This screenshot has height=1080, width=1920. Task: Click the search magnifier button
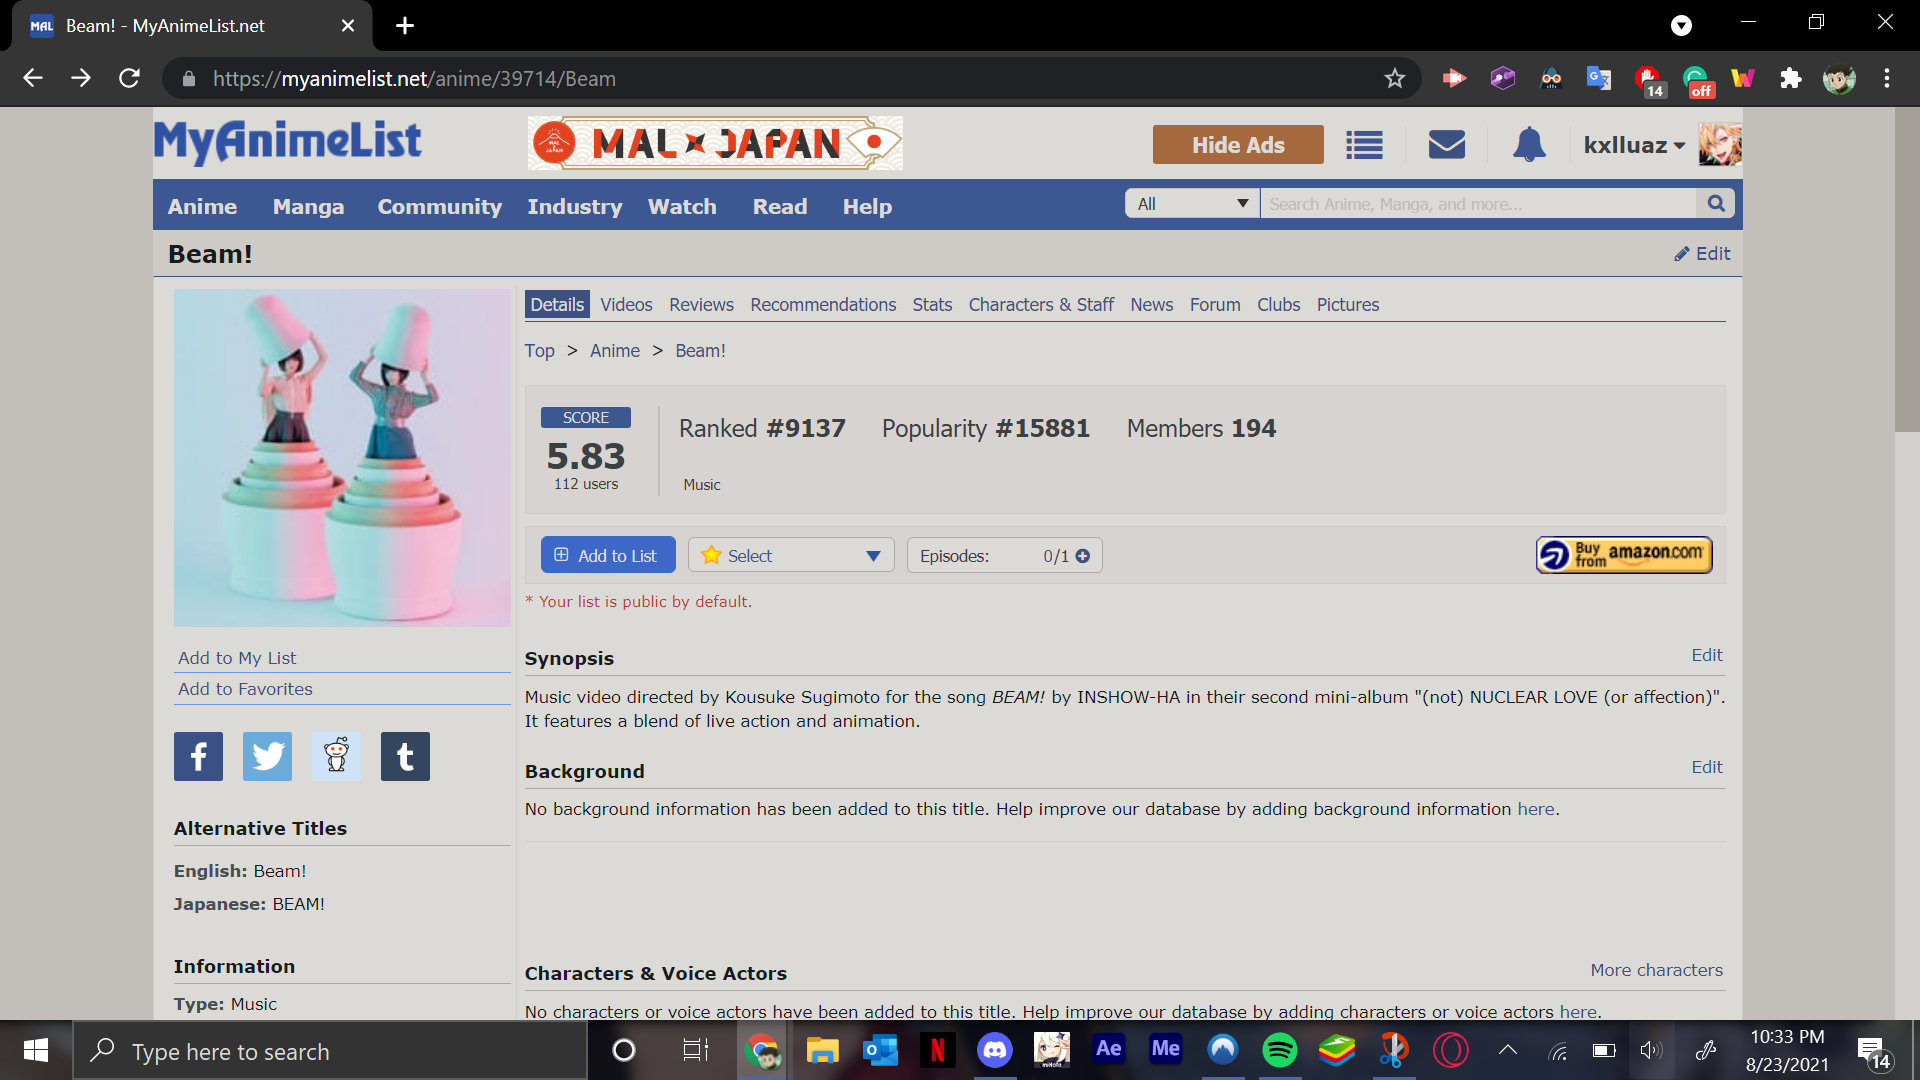pos(1716,204)
